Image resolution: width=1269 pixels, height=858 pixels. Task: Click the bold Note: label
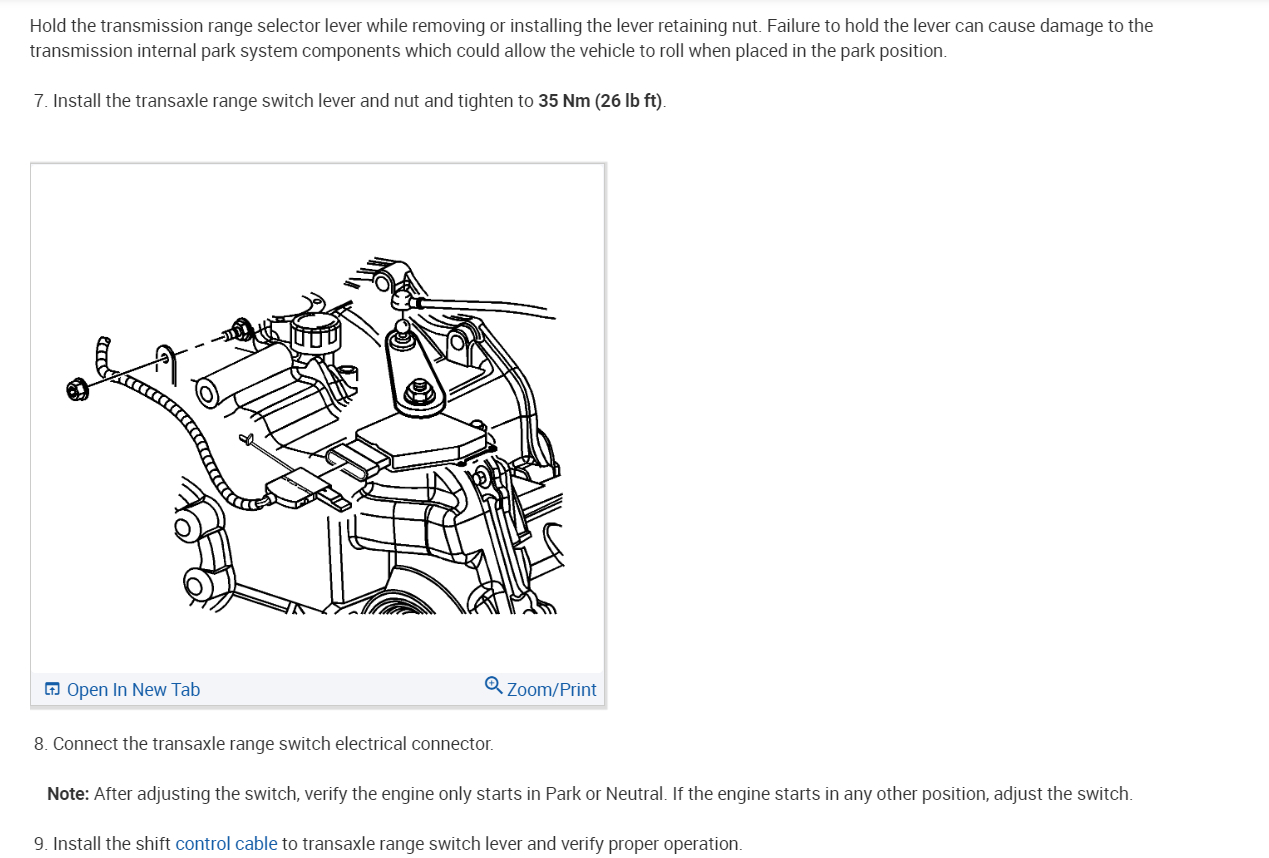68,794
